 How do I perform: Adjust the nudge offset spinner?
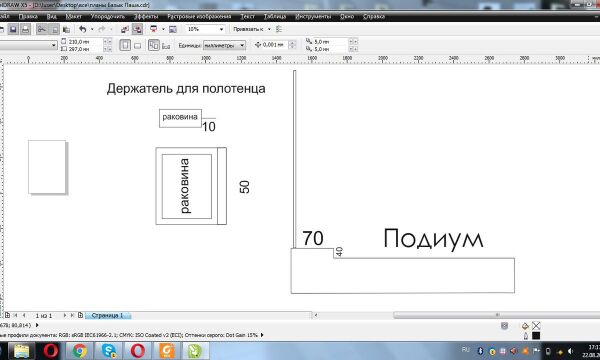(x=292, y=45)
